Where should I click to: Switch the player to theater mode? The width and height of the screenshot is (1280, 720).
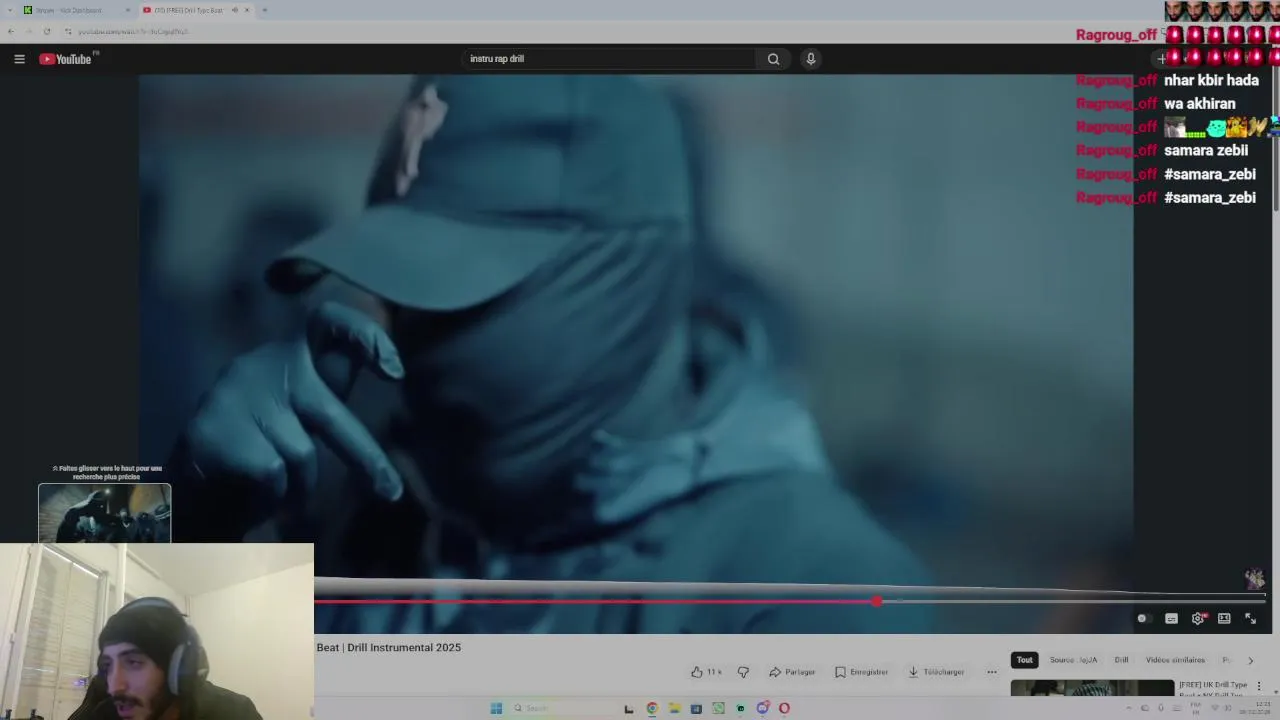pyautogui.click(x=1224, y=618)
